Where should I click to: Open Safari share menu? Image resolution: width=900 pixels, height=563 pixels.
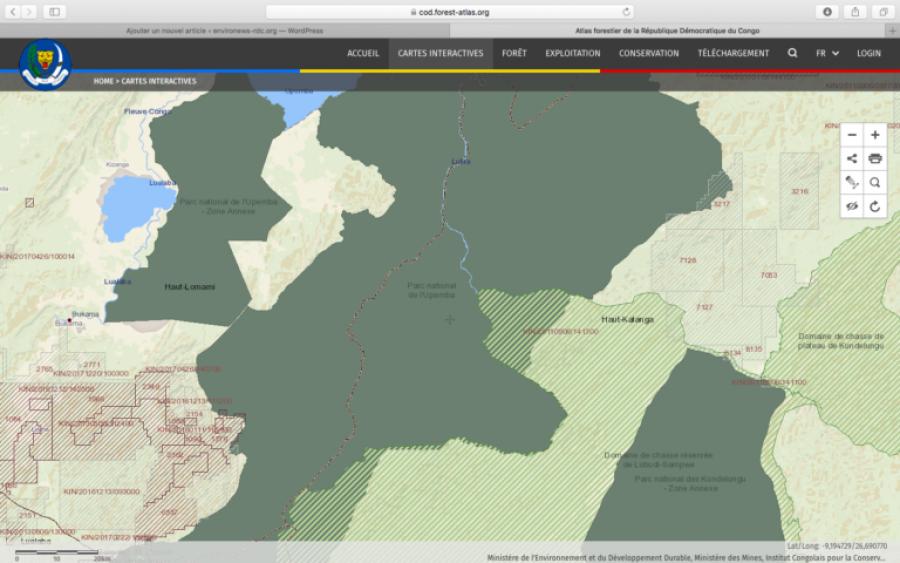(x=856, y=12)
